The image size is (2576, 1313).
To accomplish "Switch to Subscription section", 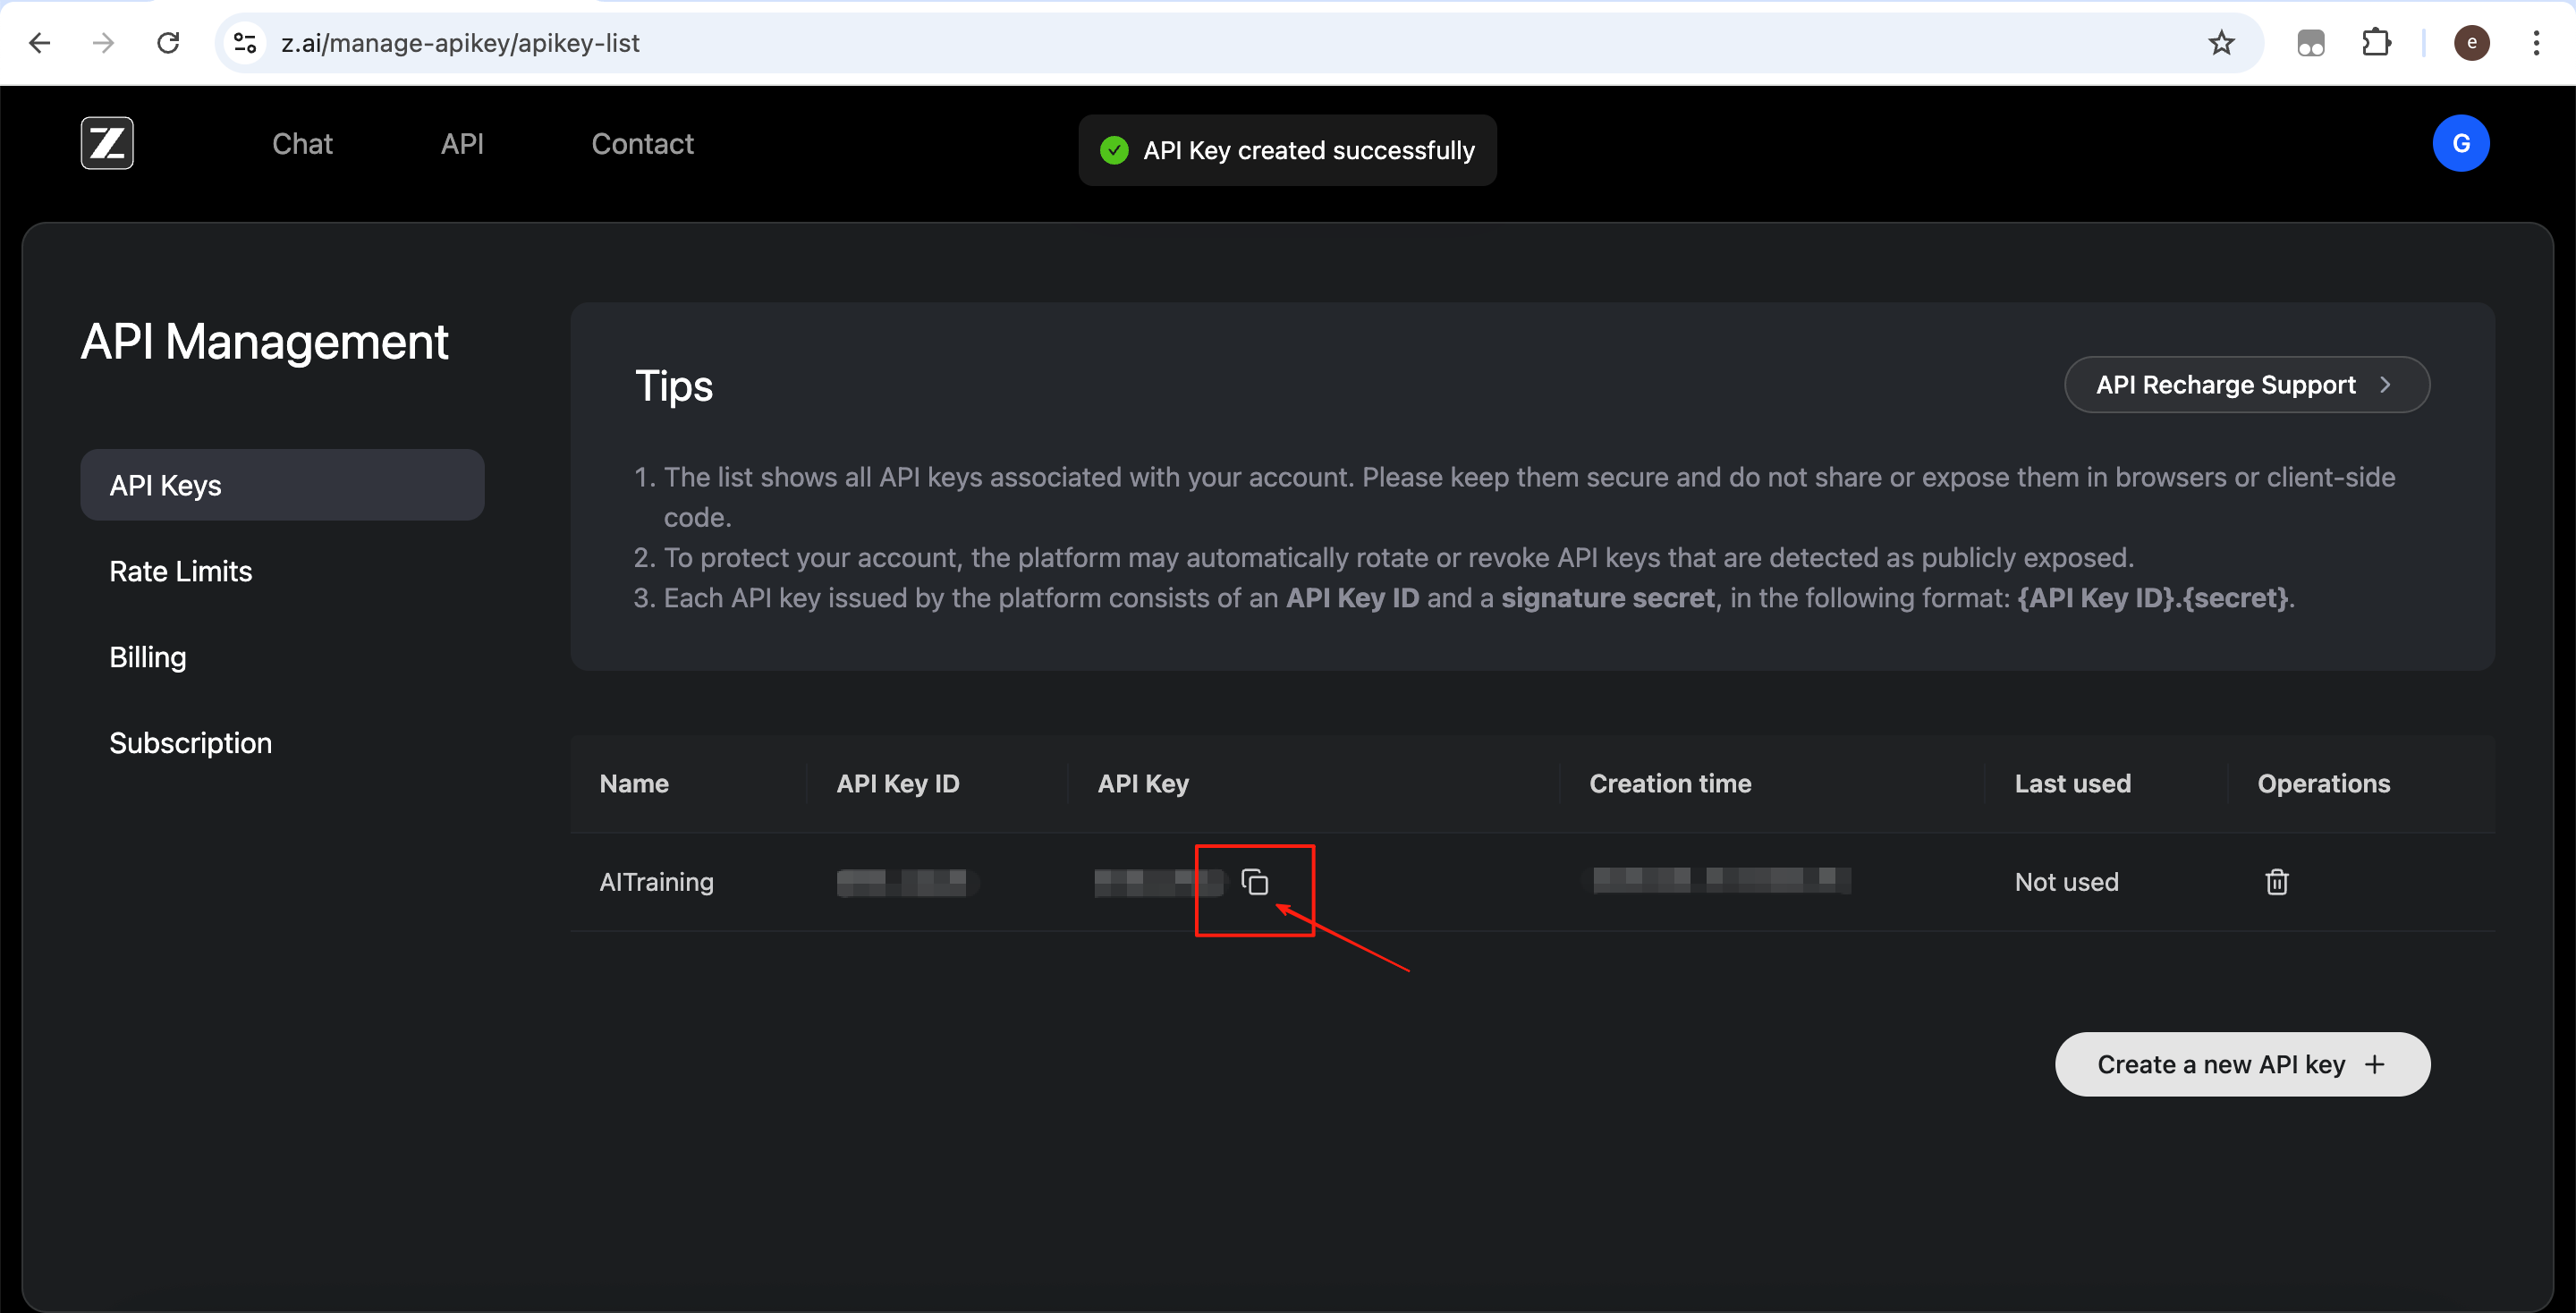I will tap(190, 743).
